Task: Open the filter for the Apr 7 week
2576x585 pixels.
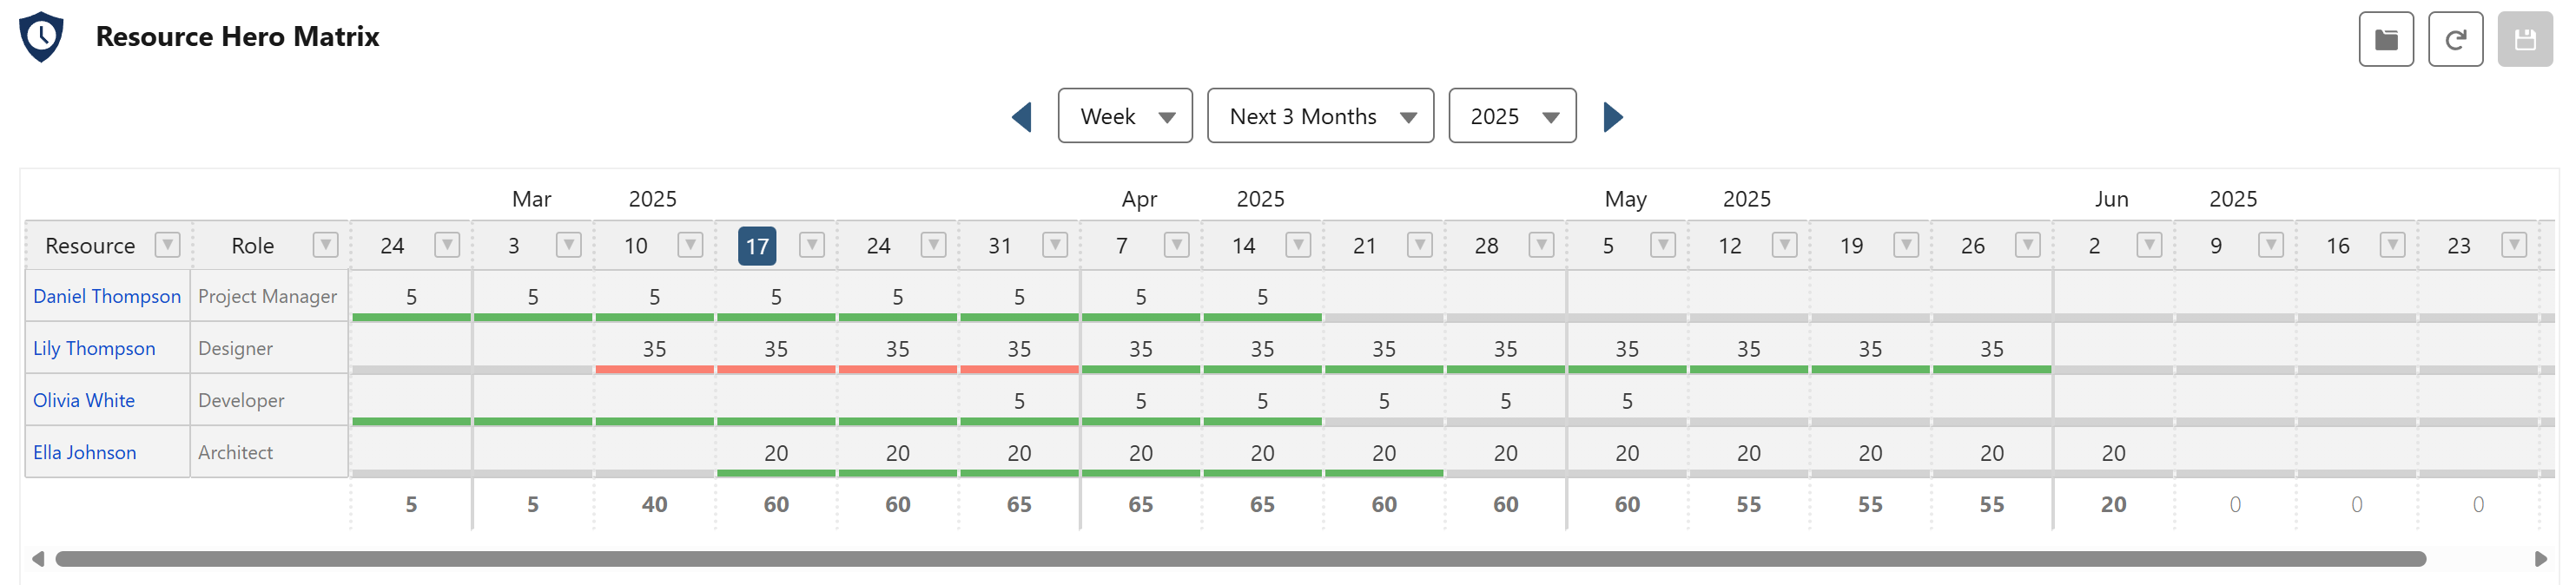Action: (x=1176, y=244)
